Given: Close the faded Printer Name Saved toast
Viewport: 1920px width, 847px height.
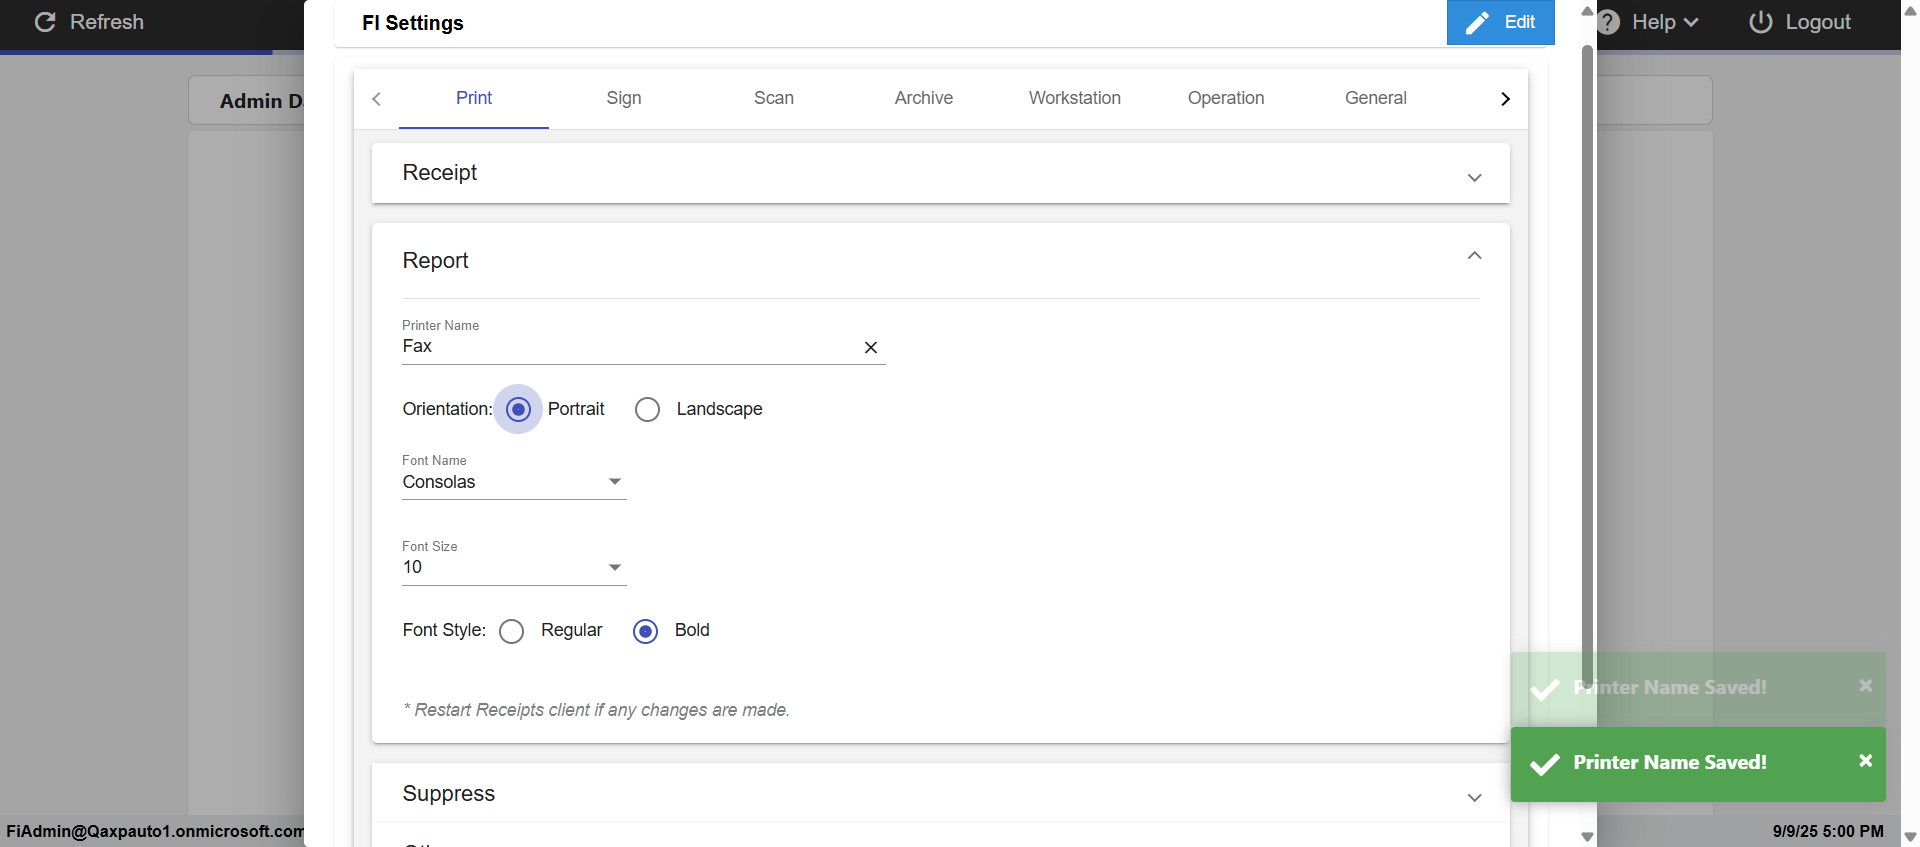Looking at the screenshot, I should [x=1865, y=686].
